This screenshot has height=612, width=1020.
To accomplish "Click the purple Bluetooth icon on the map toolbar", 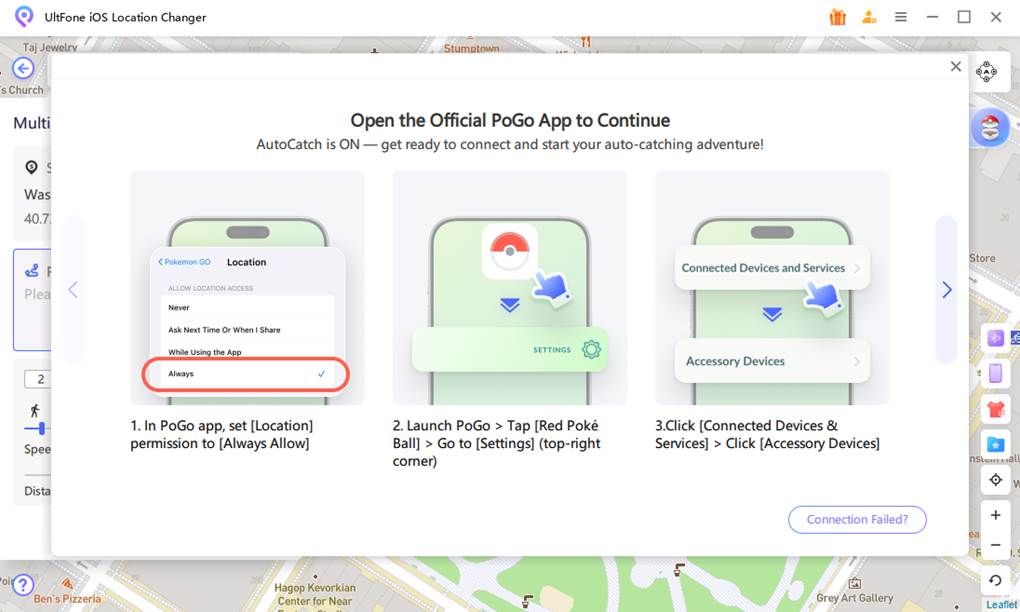I will coord(995,338).
